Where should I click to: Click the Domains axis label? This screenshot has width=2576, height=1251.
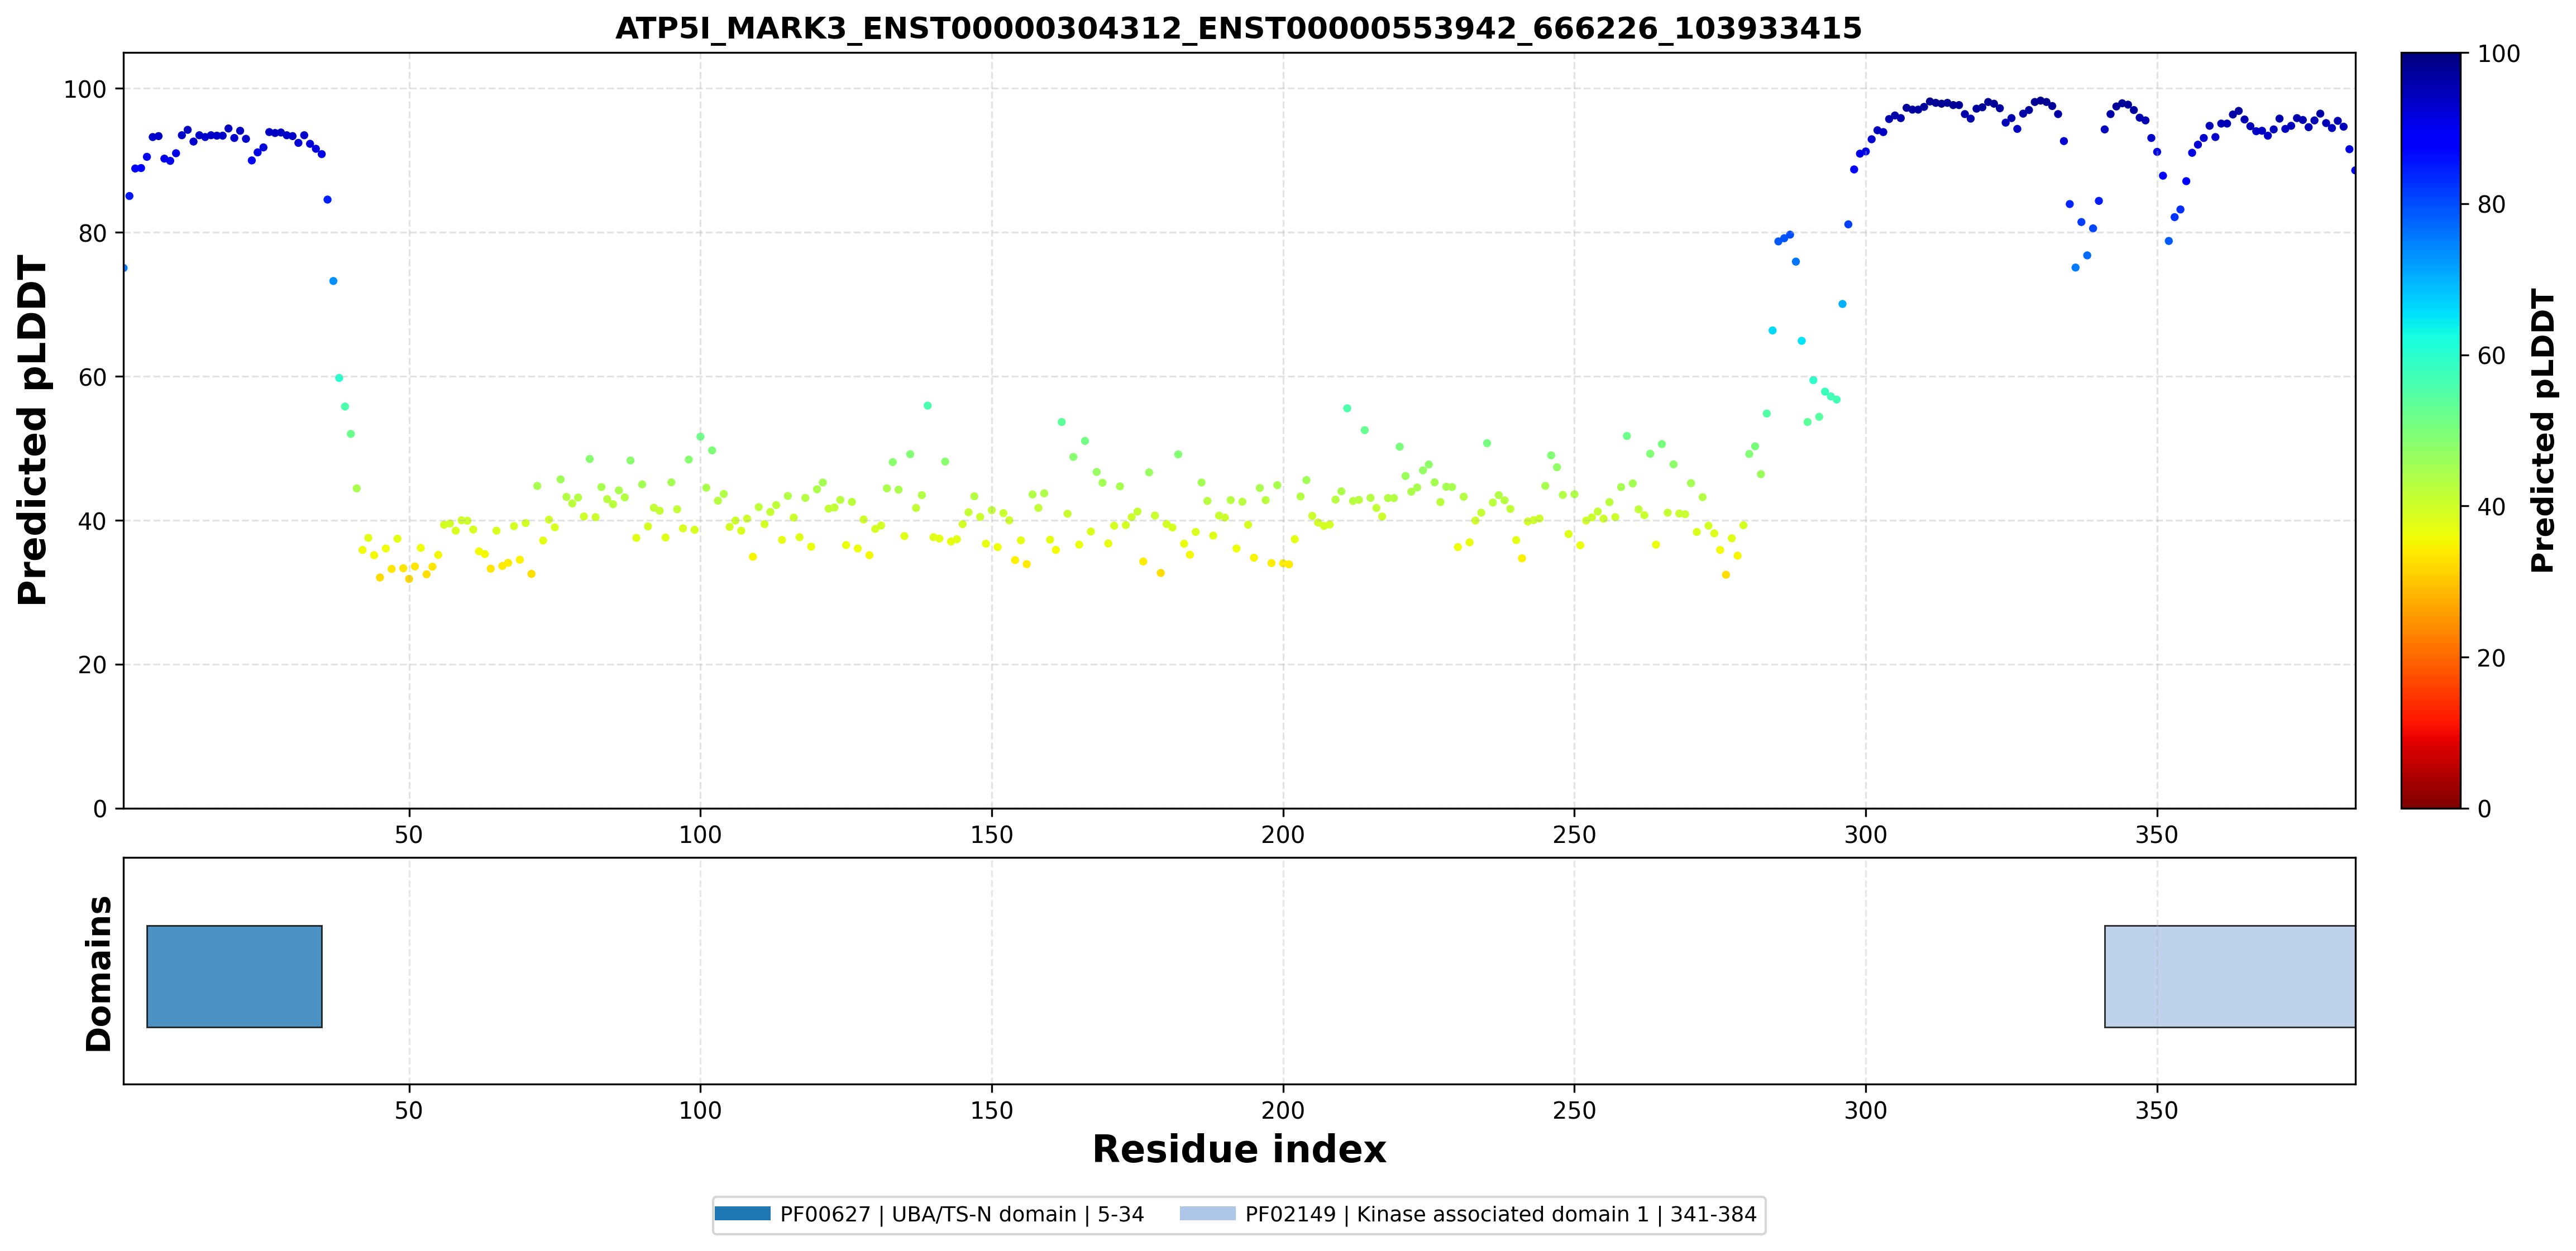point(98,973)
